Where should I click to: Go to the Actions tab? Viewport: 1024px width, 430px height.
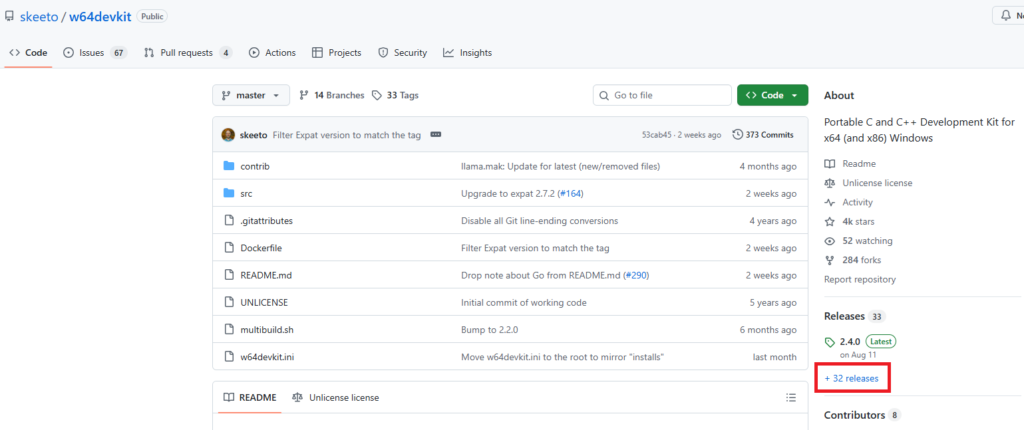pyautogui.click(x=272, y=52)
